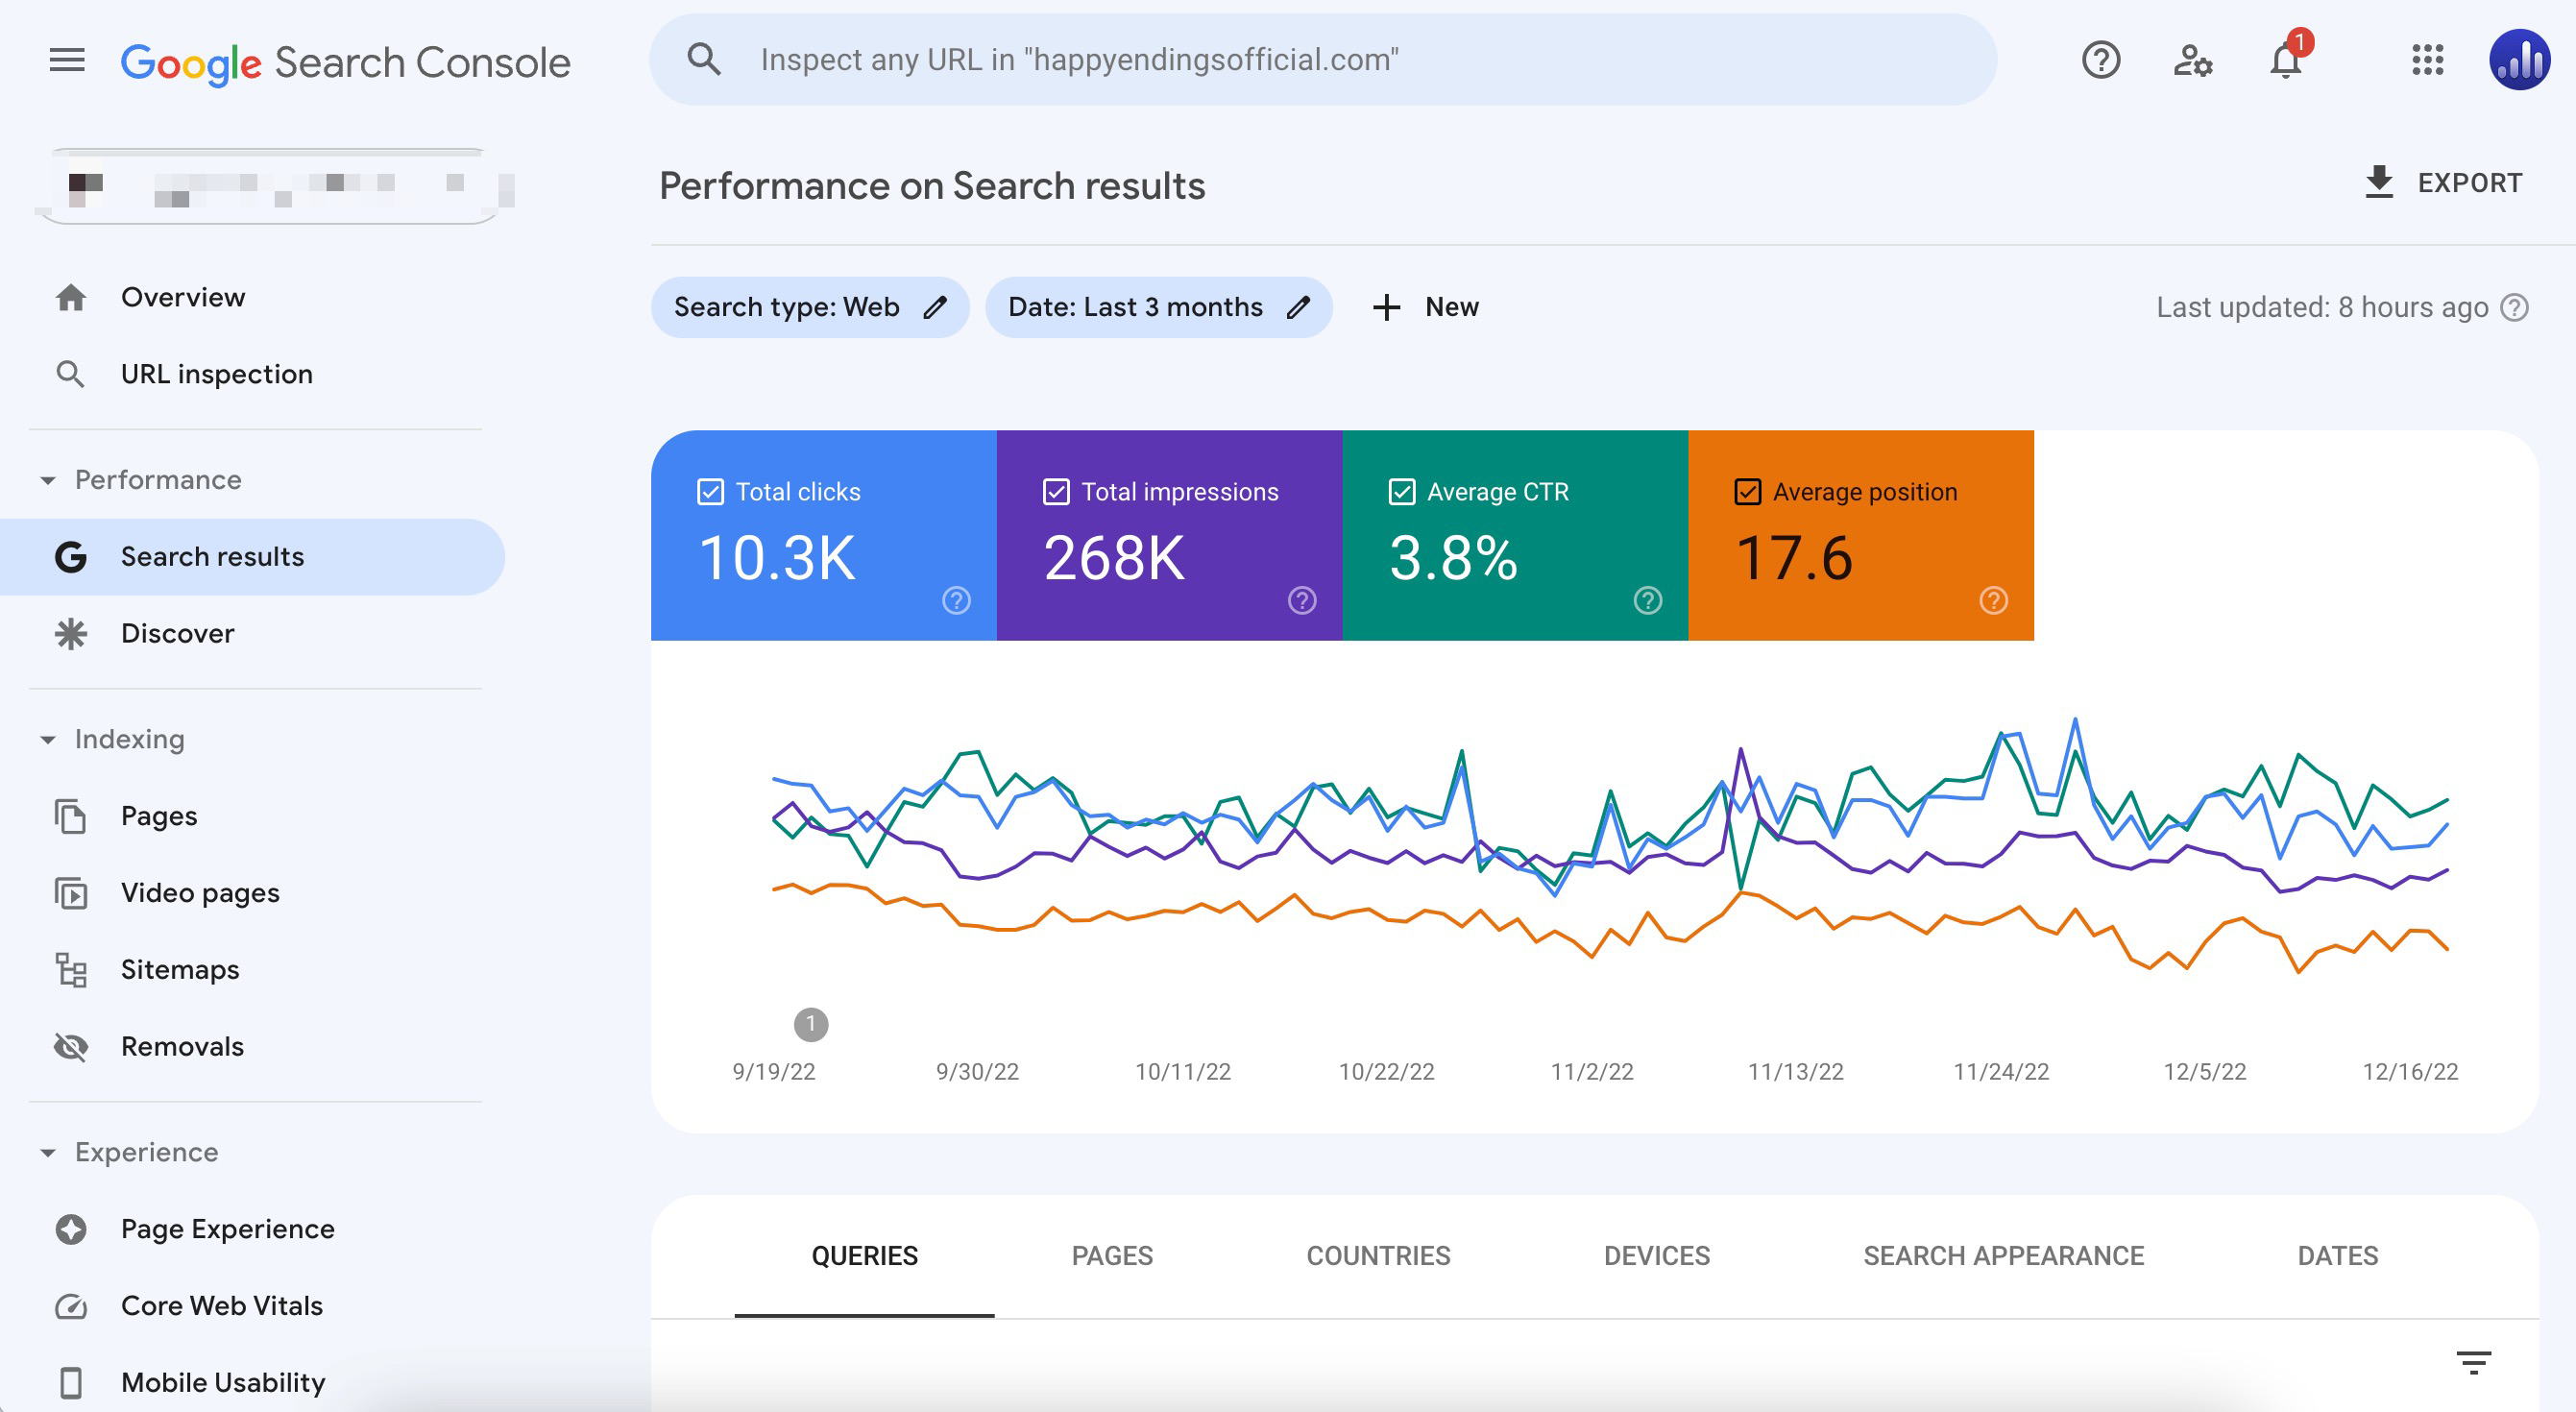Toggle the Total clicks checkbox
Screen dimensions: 2576x1412
(710, 491)
